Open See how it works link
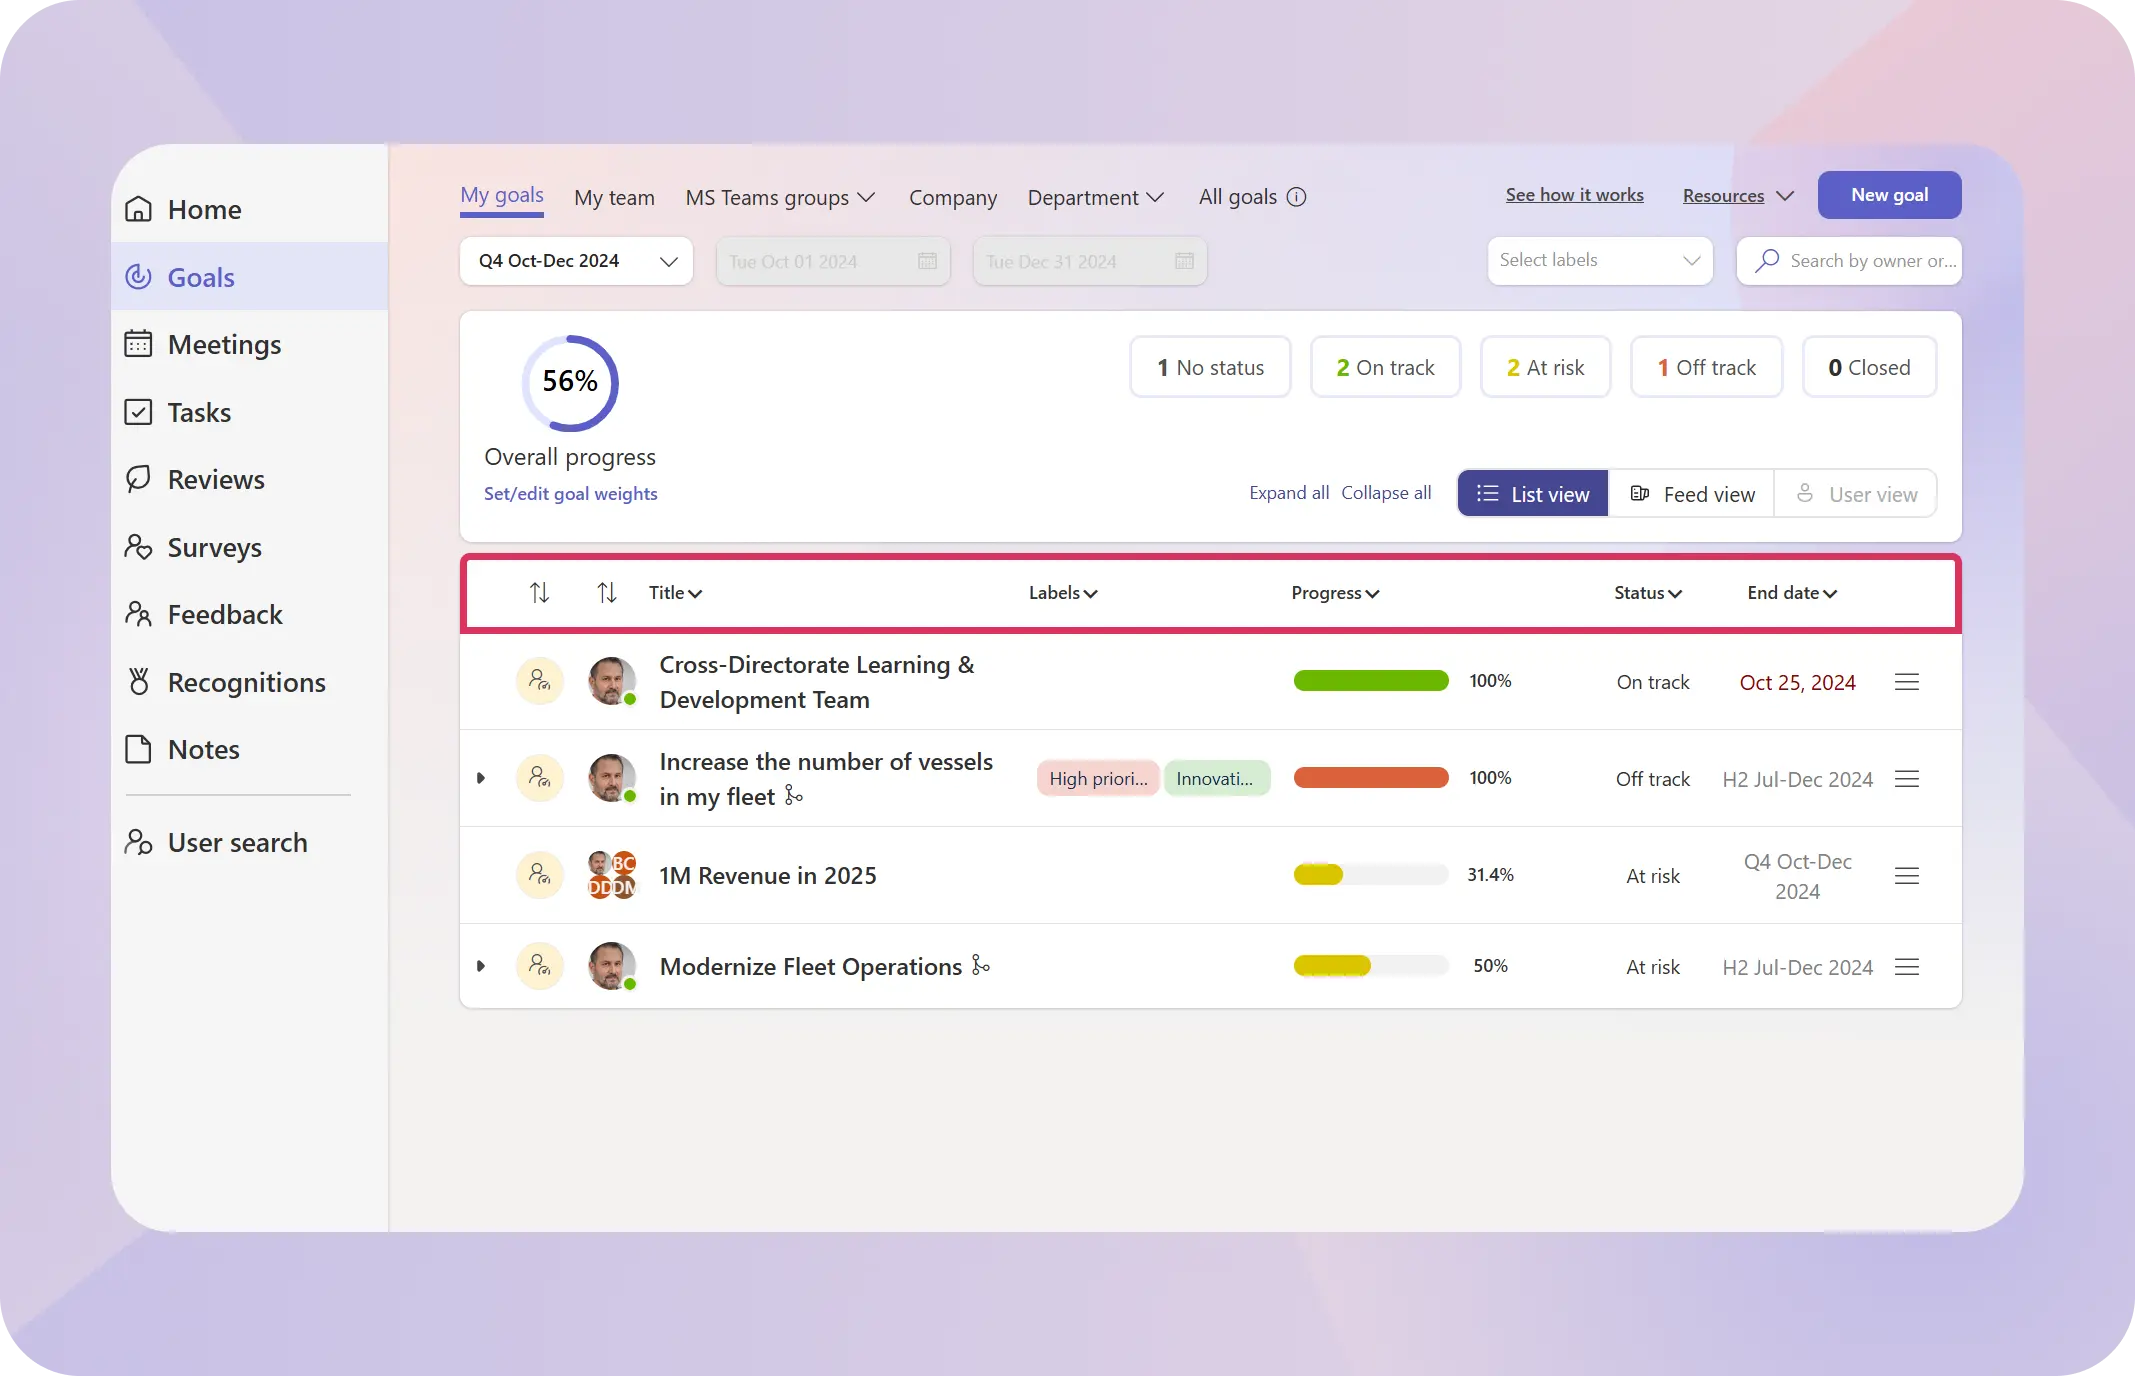 pos(1574,195)
